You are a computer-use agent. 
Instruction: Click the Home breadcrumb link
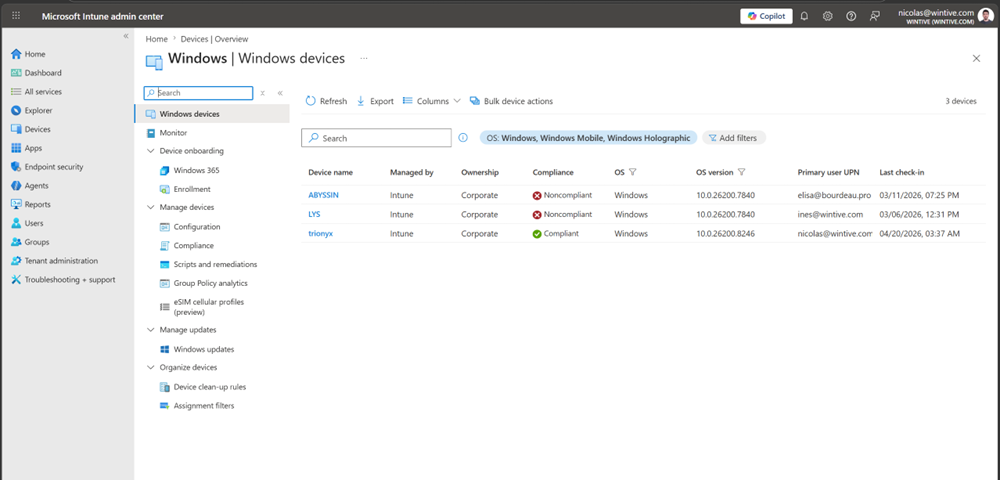[156, 39]
